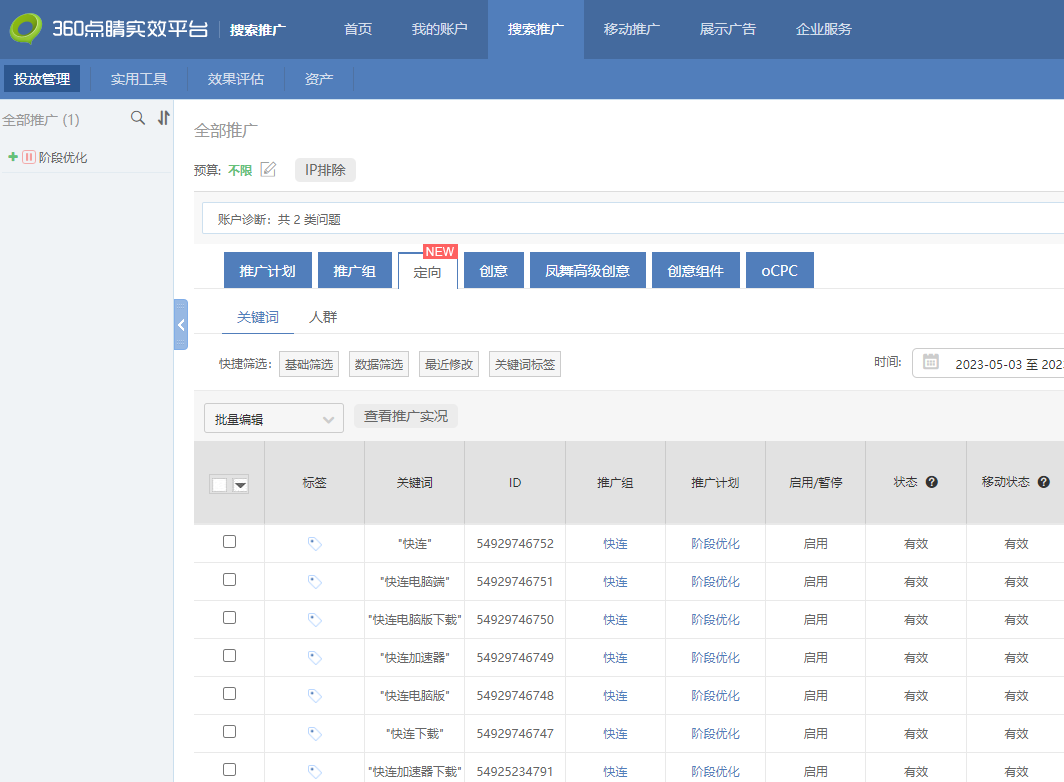Select the checkbox for "快连下载" keyword
1064x782 pixels.
tap(229, 732)
